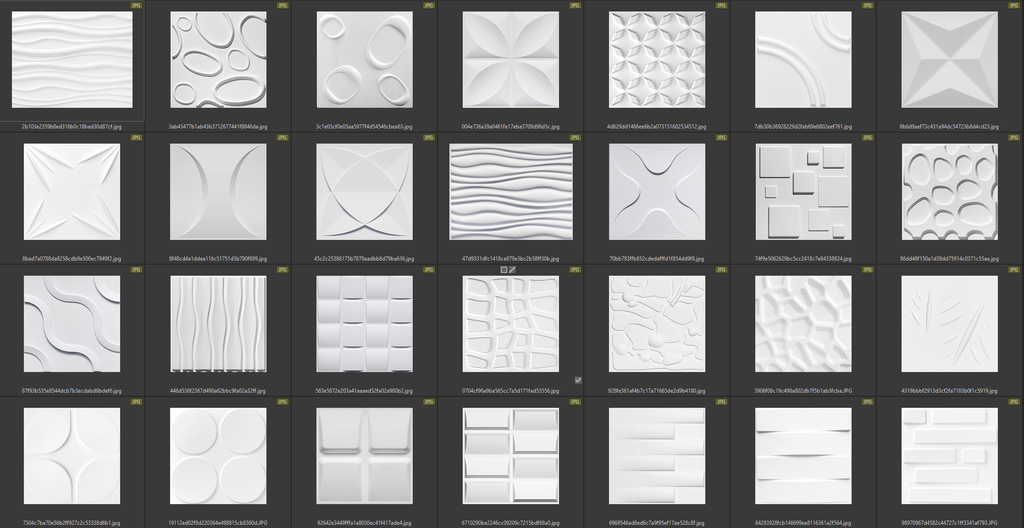Select the wavy-lines image 2b103e2359
Image resolution: width=1024 pixels, height=528 pixels.
tap(72, 59)
